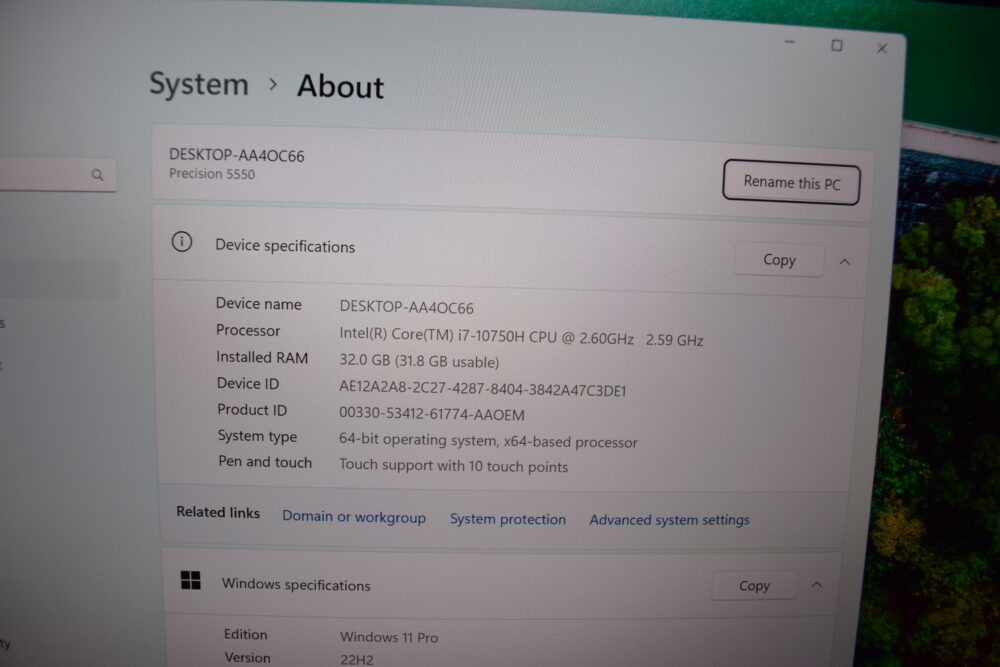Maximize the Settings window
Viewport: 1000px width, 667px height.
[837, 45]
